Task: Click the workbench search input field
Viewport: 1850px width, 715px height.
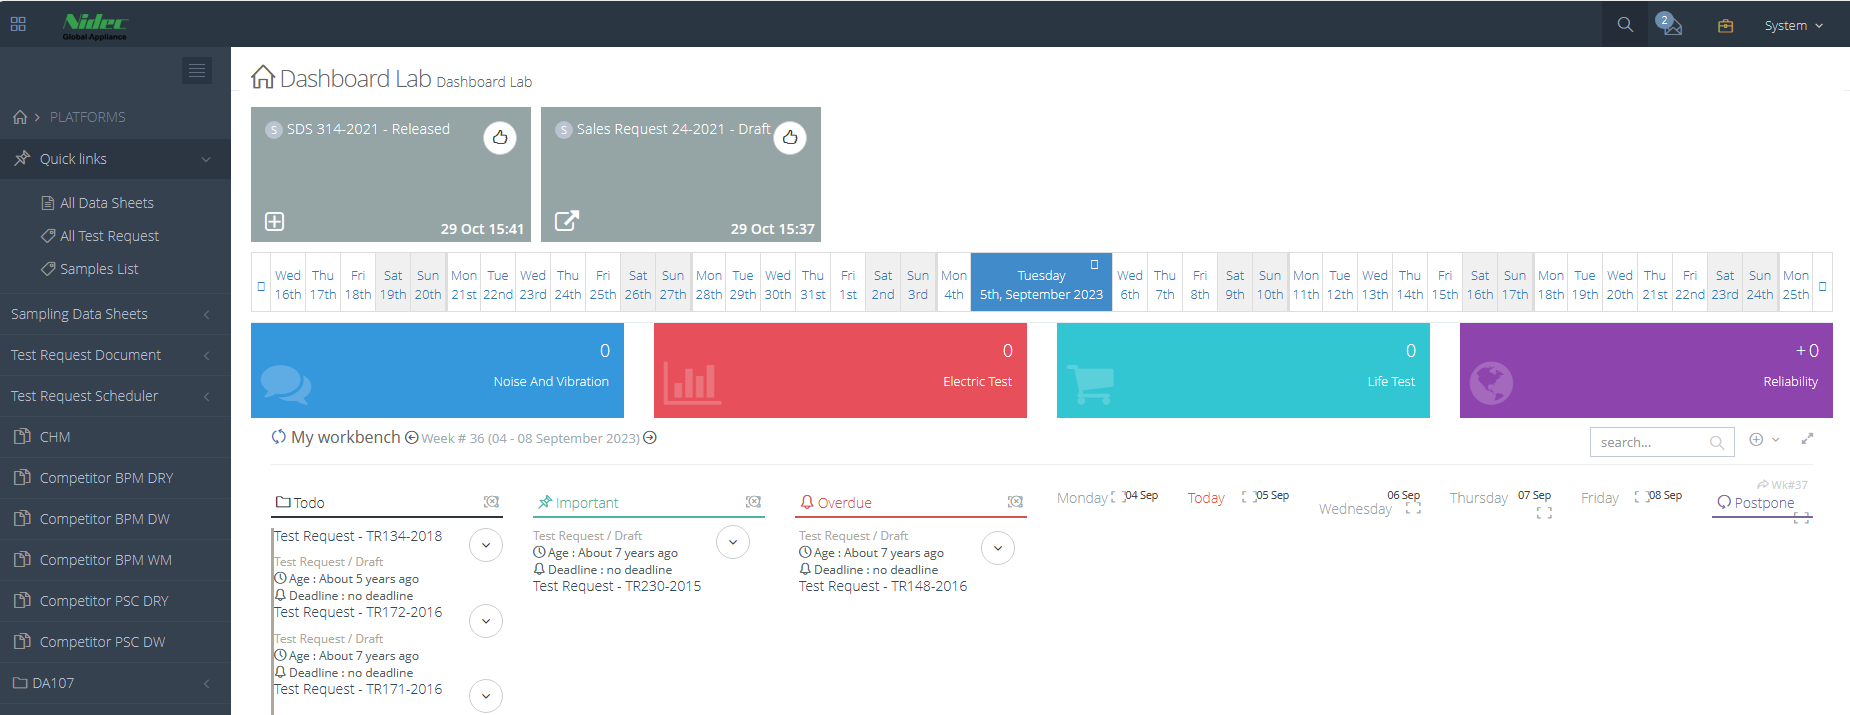Action: click(1652, 442)
